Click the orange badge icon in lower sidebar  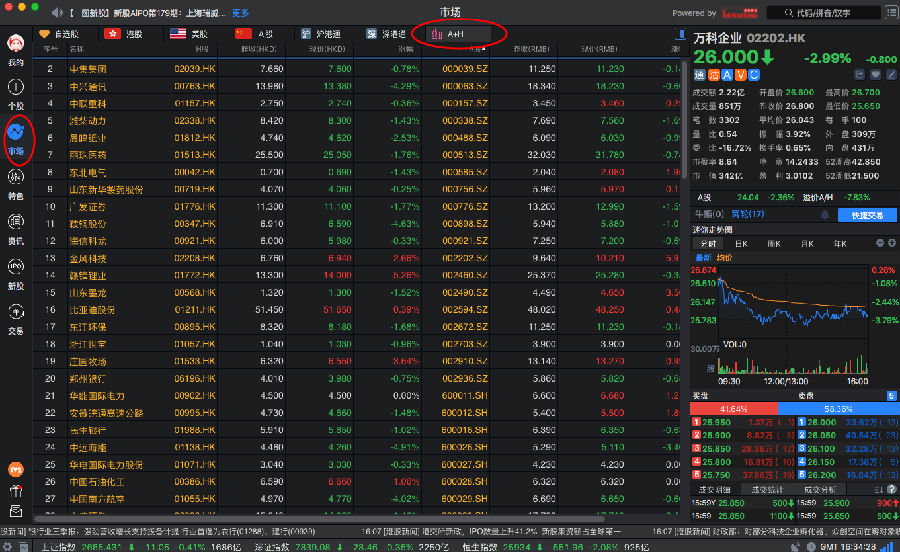[15, 469]
